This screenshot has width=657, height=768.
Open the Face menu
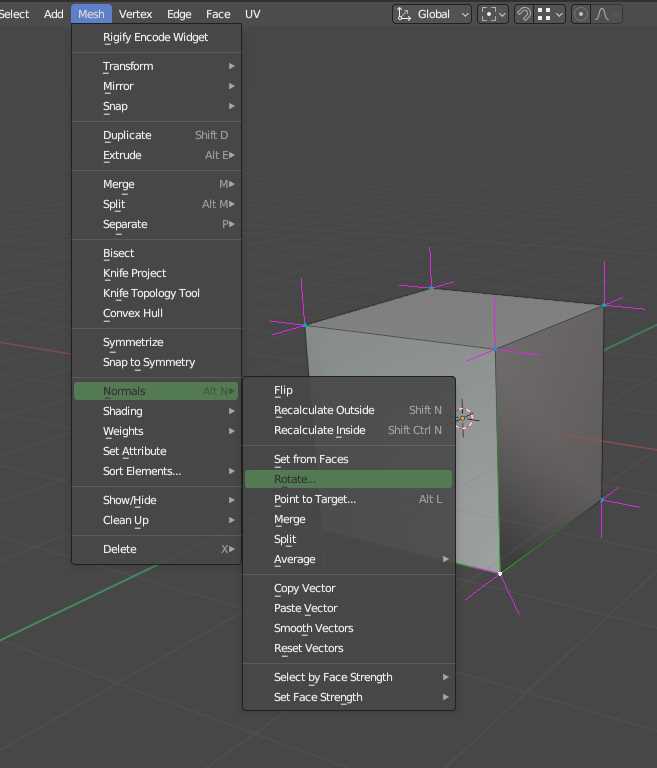(x=218, y=14)
